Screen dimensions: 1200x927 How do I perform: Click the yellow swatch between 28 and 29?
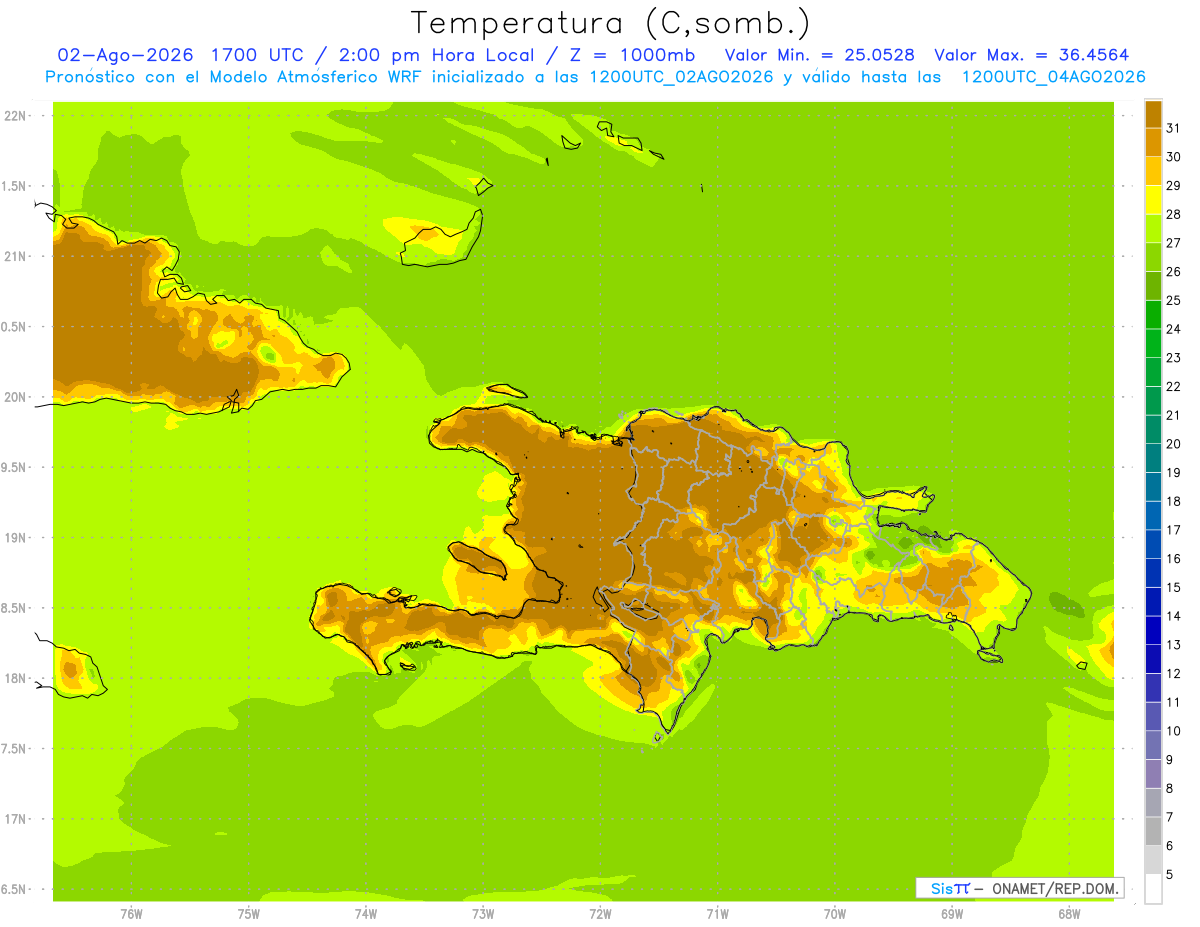[1153, 200]
